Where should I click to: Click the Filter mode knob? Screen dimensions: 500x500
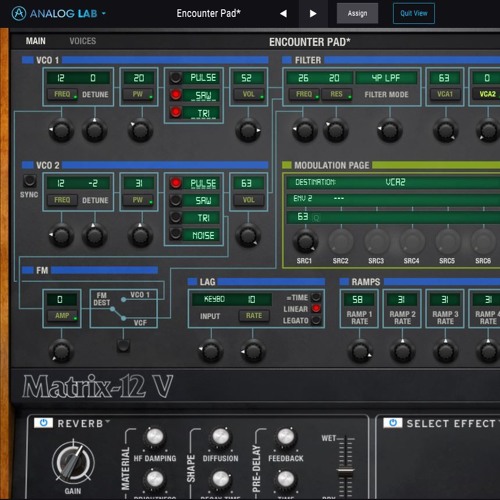coord(389,130)
